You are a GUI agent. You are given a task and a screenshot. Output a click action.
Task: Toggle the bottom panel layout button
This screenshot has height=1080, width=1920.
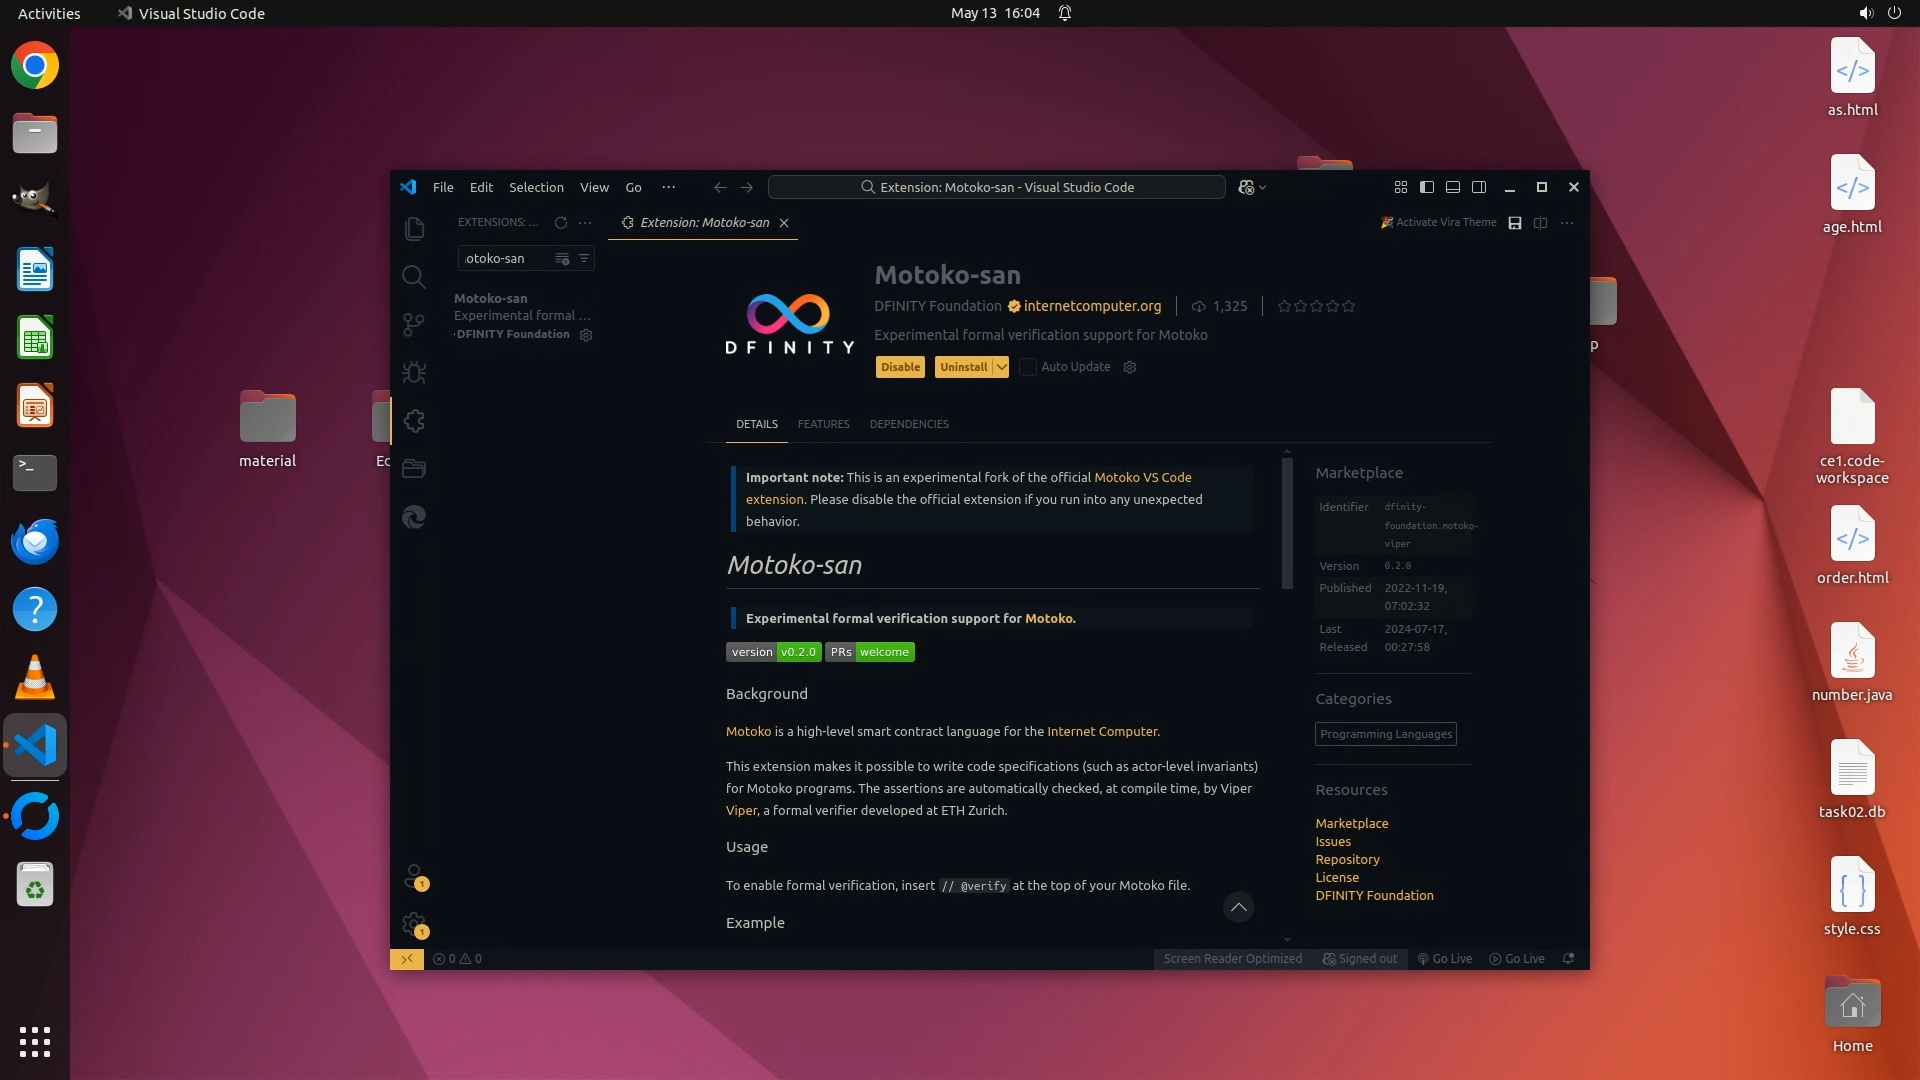click(1453, 187)
